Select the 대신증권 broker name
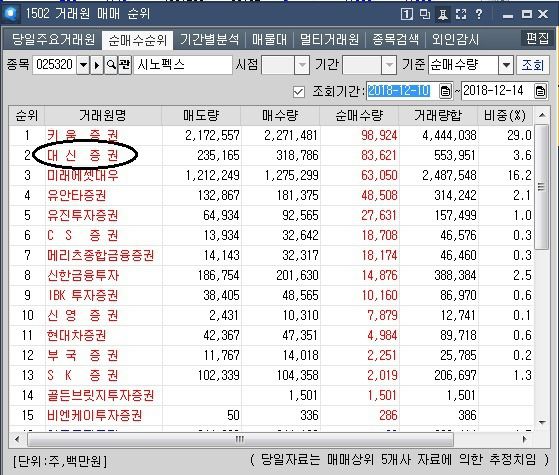The image size is (559, 475). pos(83,155)
